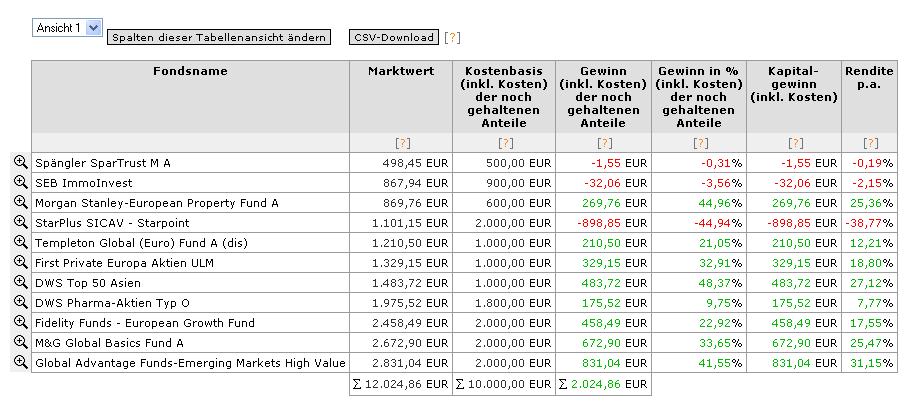
Task: Click the CSV-Download button
Action: [394, 38]
